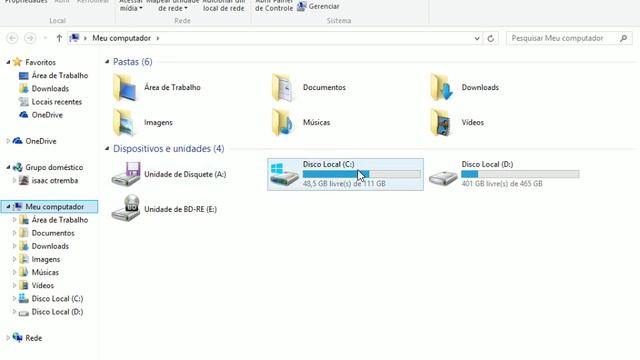Collapse the Favoritos tree node
The height and width of the screenshot is (360, 640).
(8, 62)
